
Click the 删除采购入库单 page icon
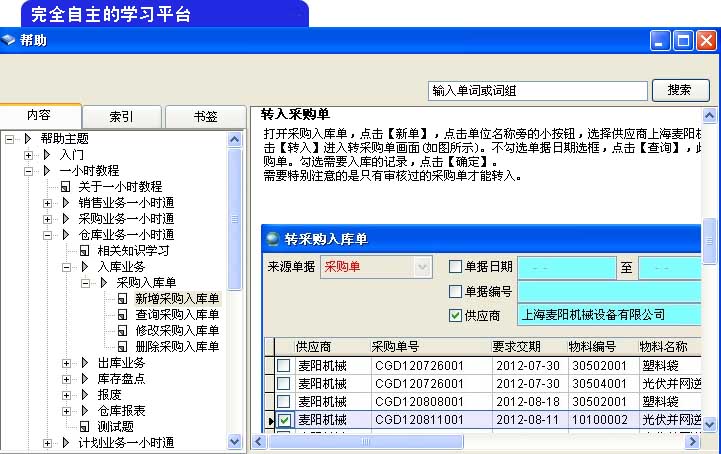123,347
